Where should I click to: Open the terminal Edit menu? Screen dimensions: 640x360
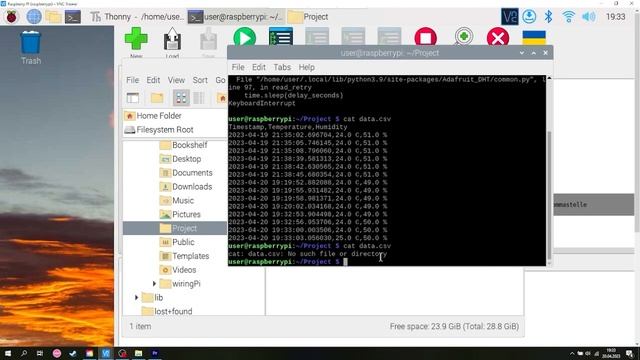pos(259,67)
